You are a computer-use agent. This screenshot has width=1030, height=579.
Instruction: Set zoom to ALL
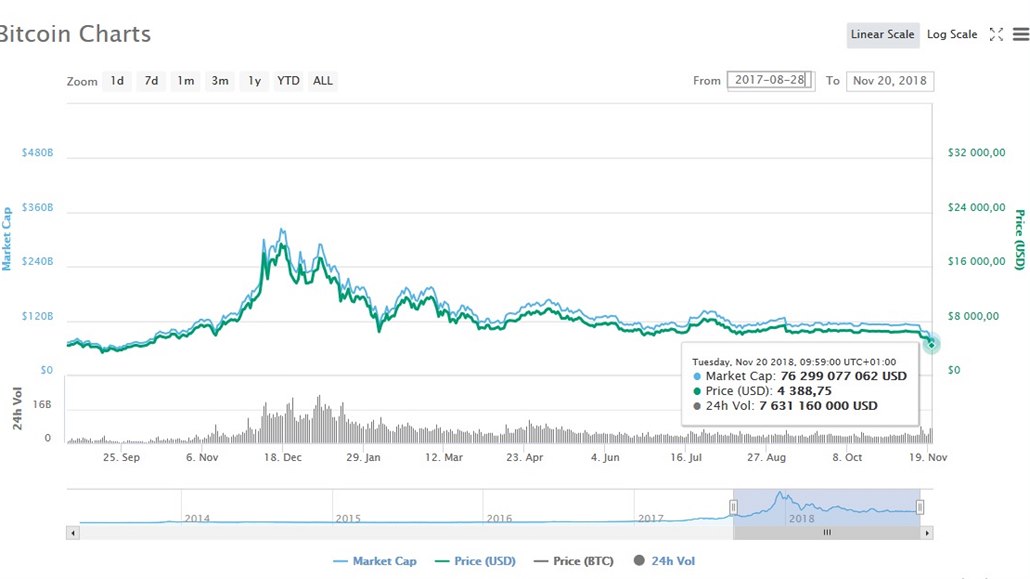click(x=323, y=81)
